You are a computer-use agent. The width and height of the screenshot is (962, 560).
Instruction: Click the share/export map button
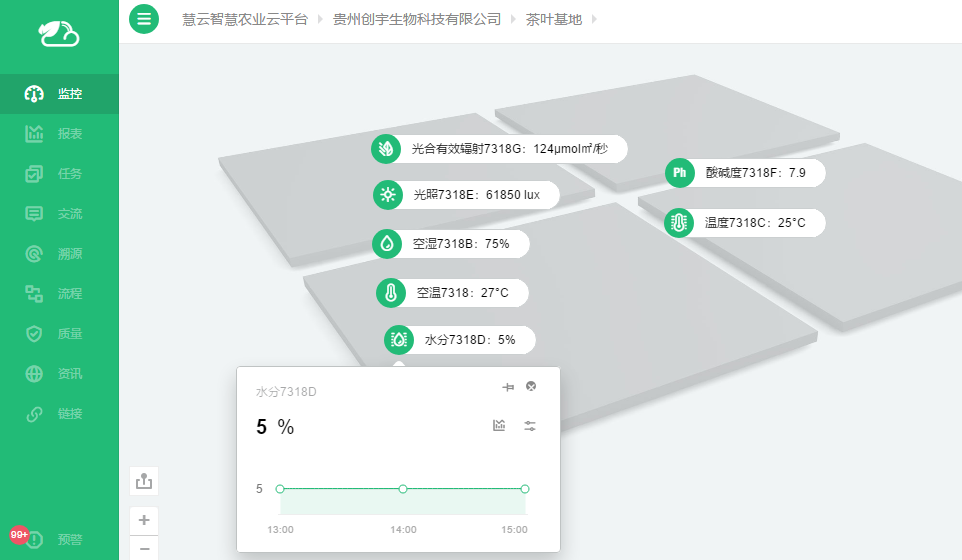click(144, 481)
